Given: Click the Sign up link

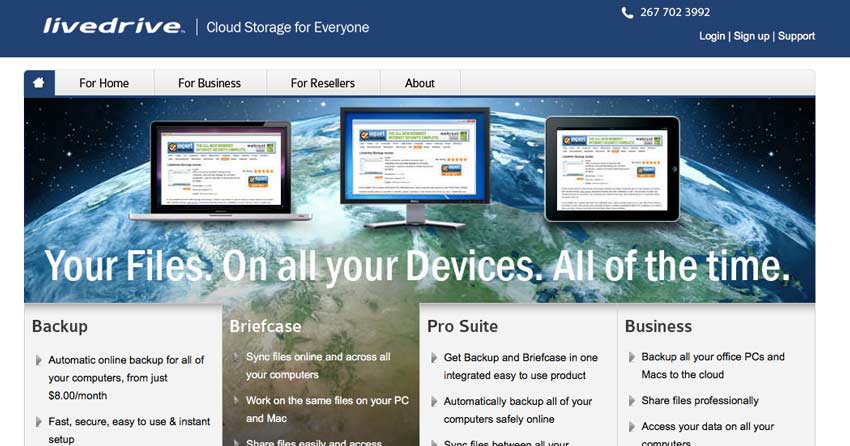Looking at the screenshot, I should (x=751, y=36).
